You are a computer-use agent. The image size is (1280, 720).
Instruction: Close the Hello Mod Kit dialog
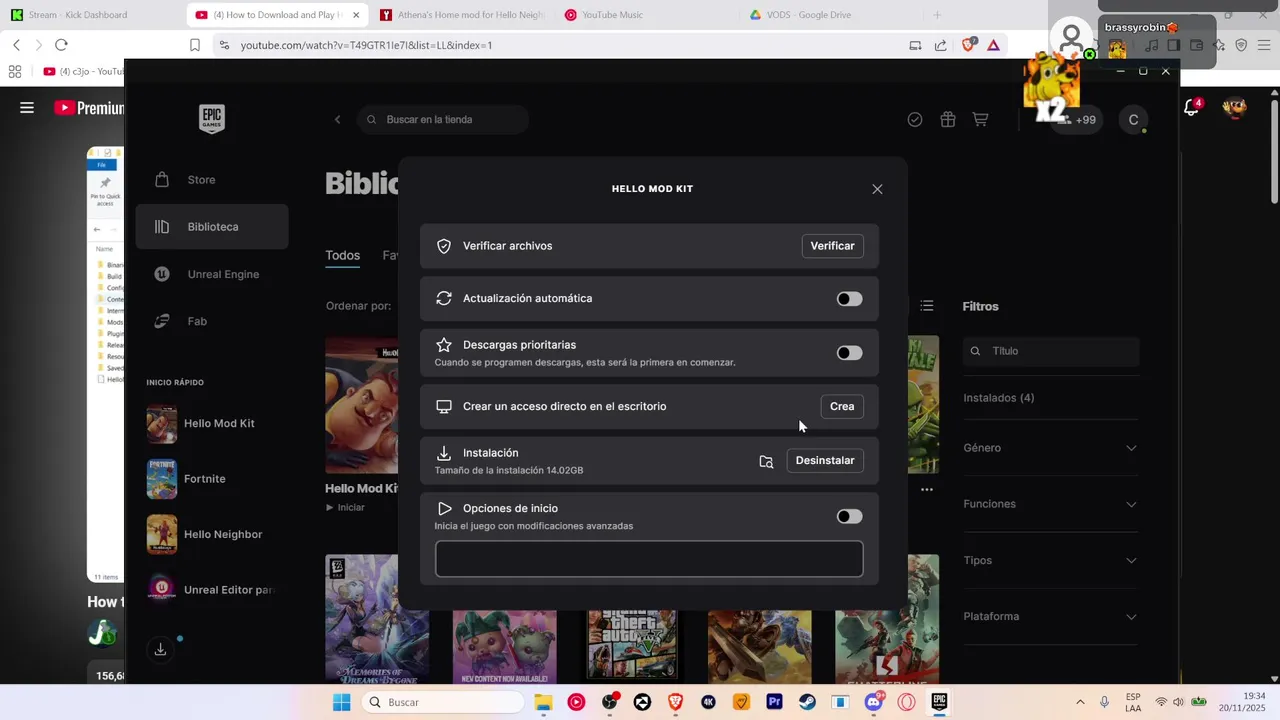pos(877,189)
